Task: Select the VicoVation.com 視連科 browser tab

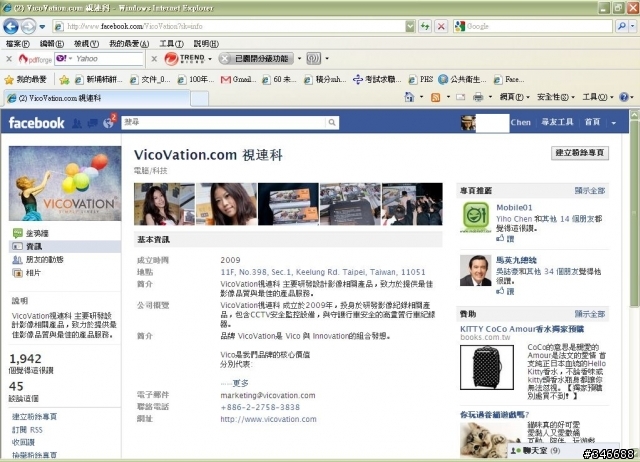Action: click(x=97, y=98)
